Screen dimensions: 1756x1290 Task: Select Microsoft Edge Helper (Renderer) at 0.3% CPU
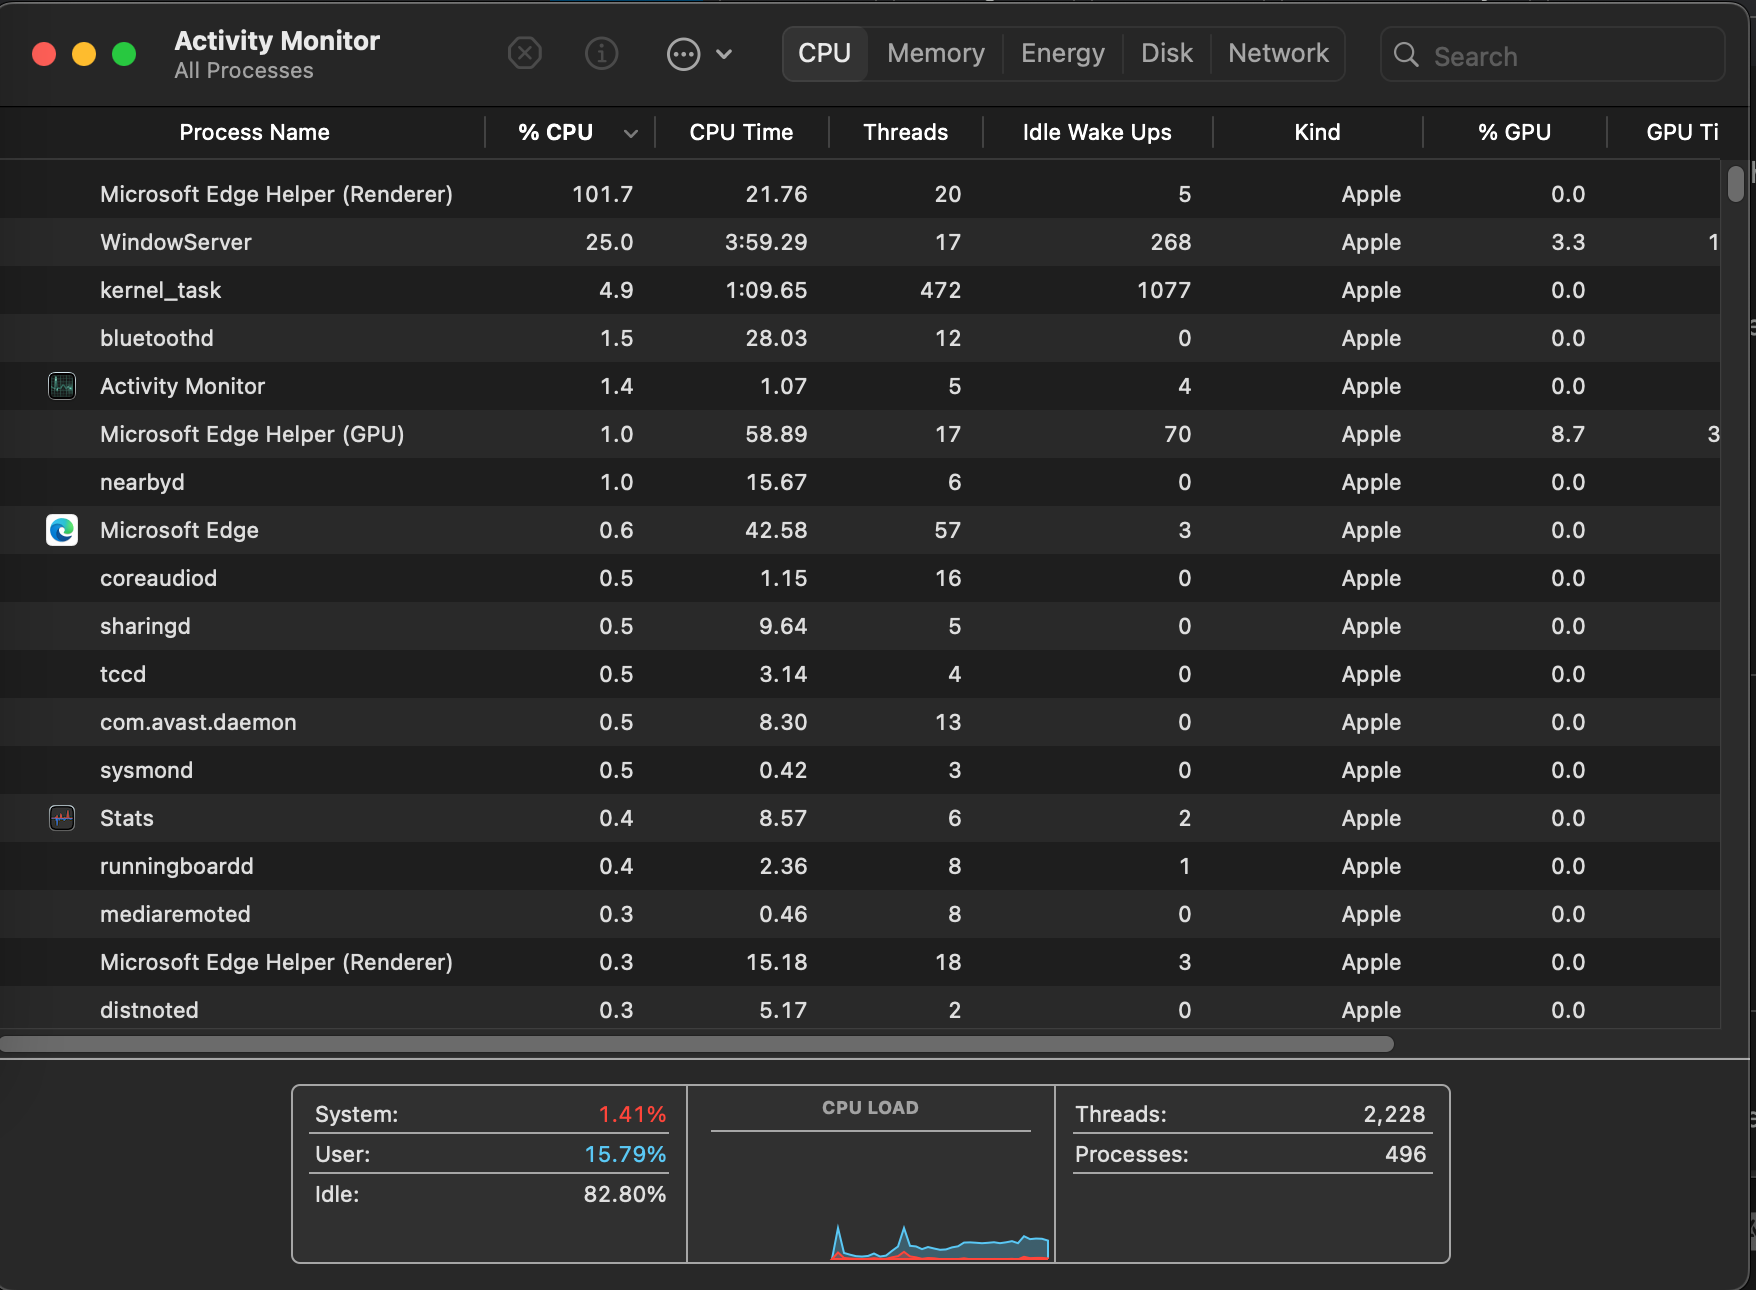(860, 962)
